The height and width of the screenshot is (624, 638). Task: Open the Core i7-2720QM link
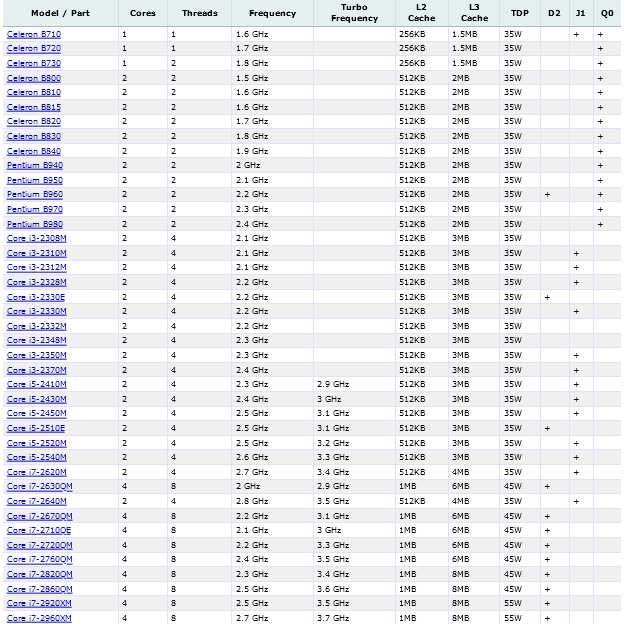(39, 545)
